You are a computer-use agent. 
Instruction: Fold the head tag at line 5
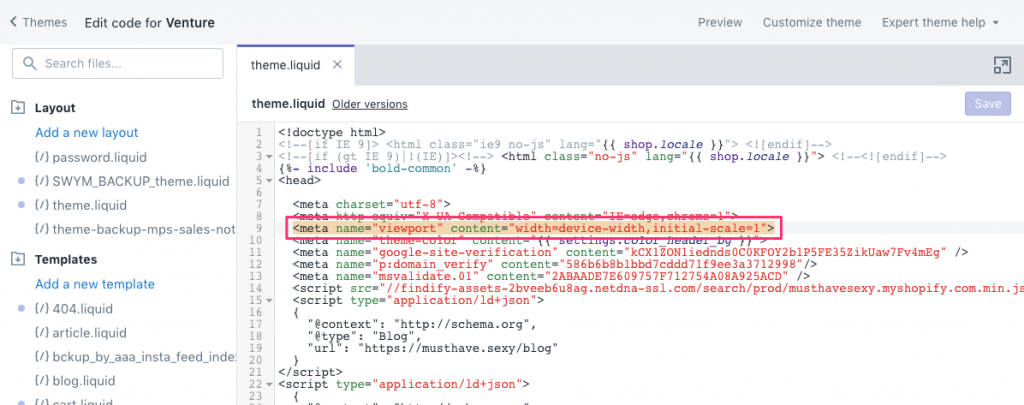point(271,181)
